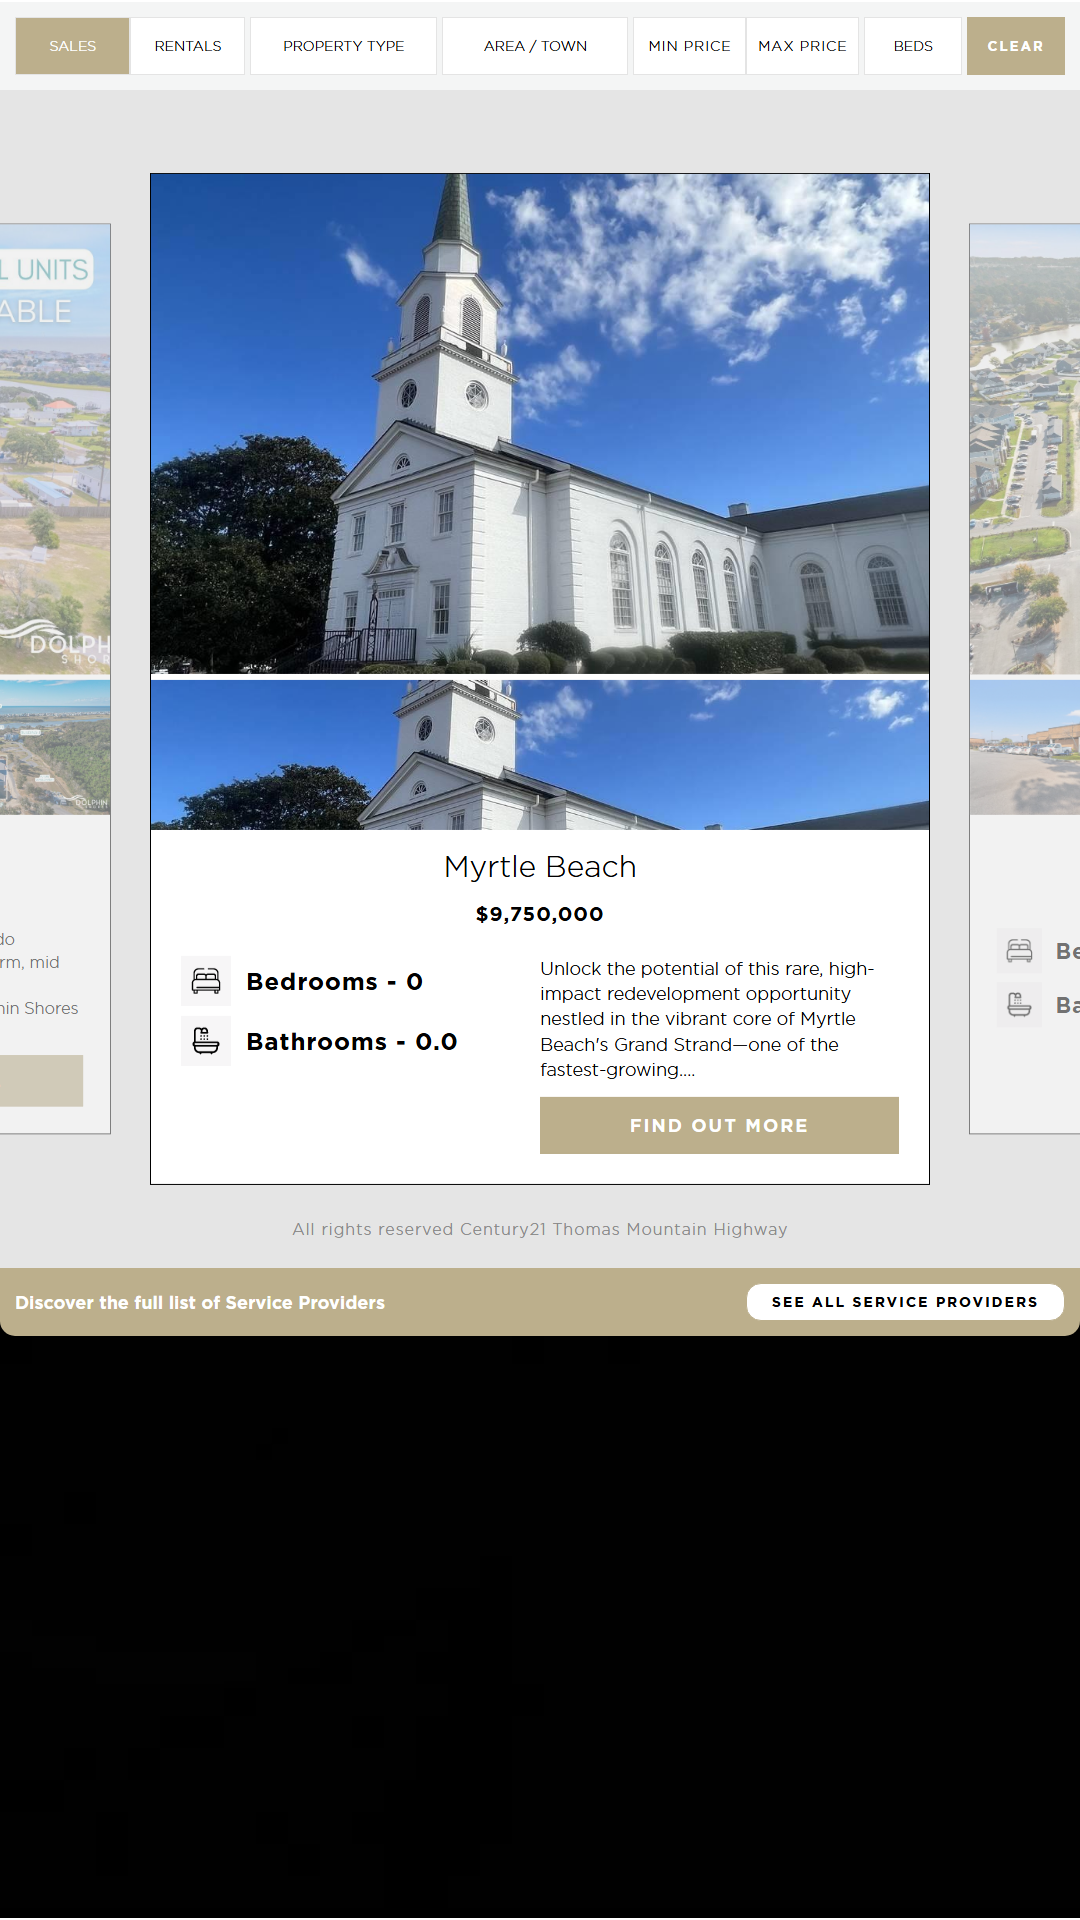The image size is (1080, 1920).
Task: Click the Myrtle Beach listing title
Action: tap(540, 867)
